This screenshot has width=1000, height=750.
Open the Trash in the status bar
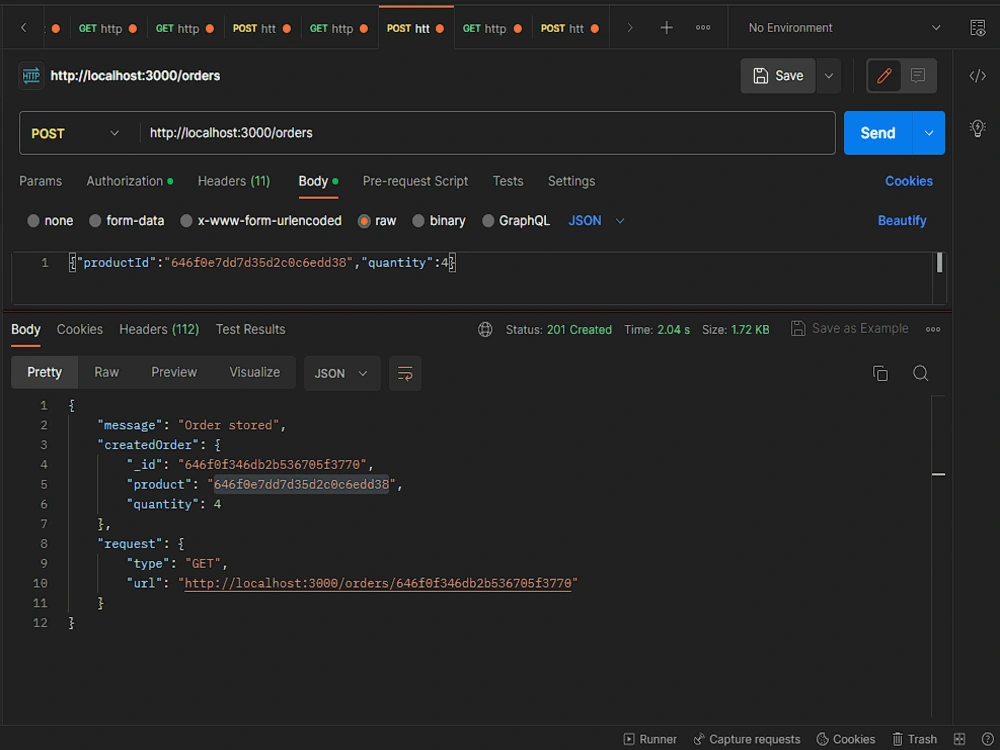click(x=914, y=739)
